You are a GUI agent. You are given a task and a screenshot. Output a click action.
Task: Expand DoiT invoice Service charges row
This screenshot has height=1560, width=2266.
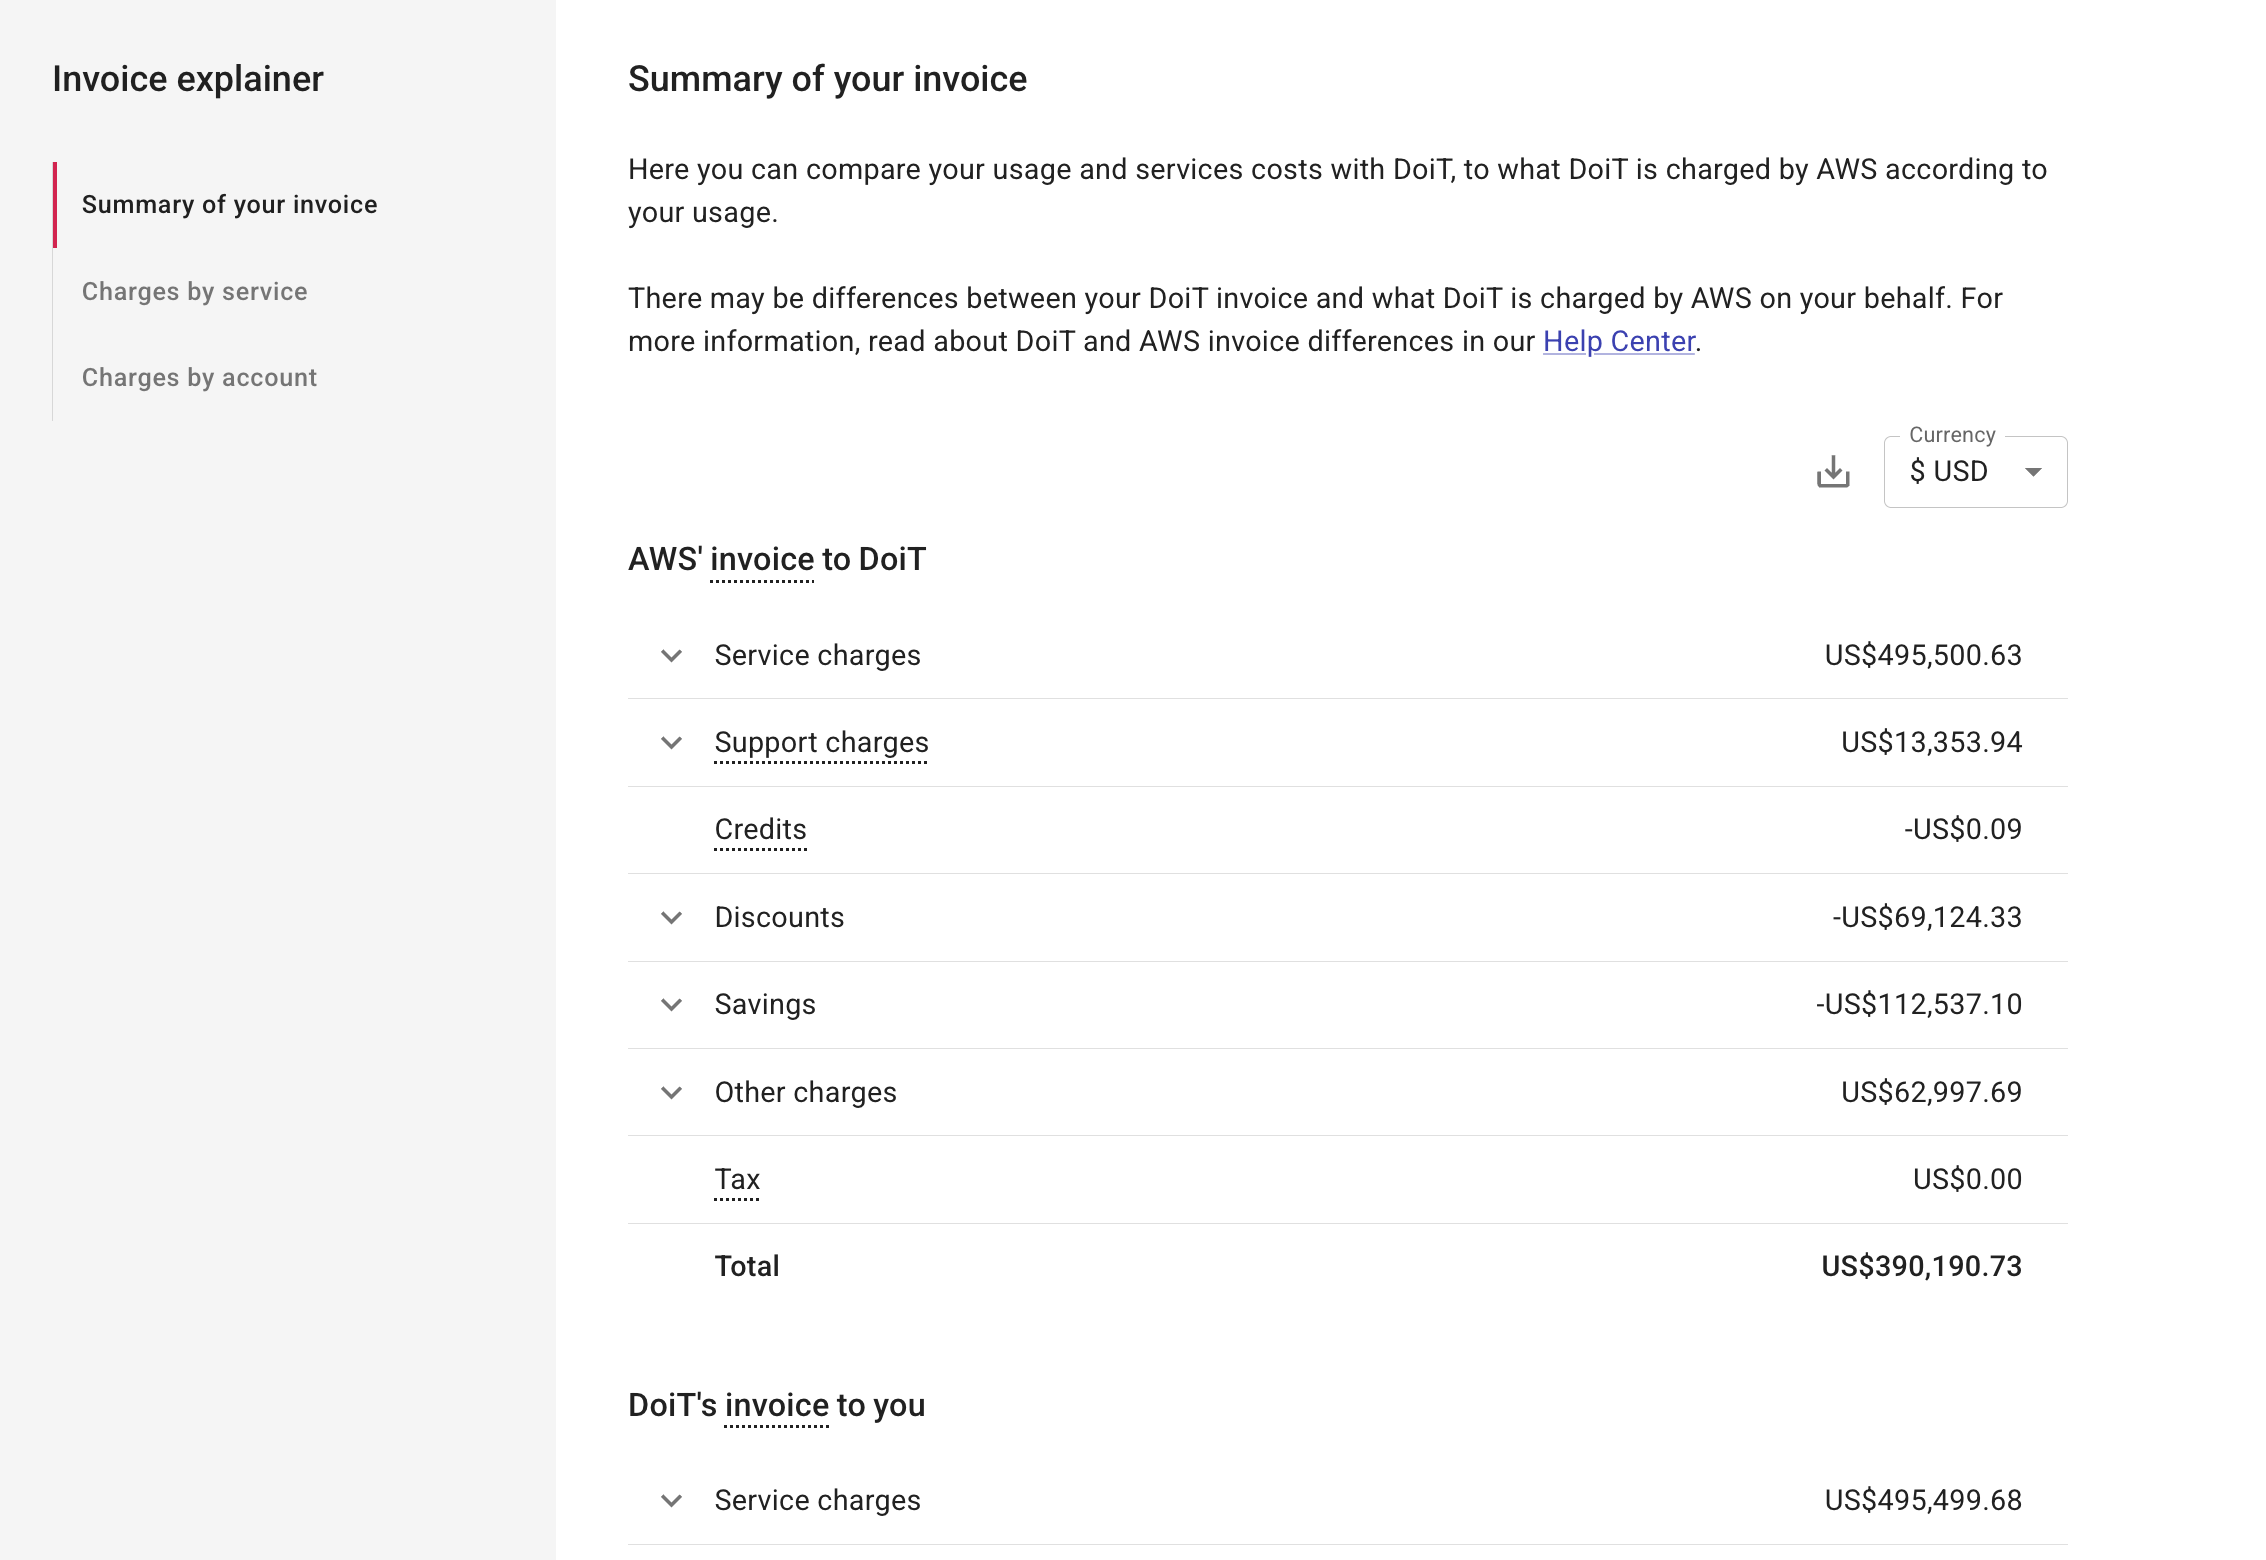click(x=672, y=1501)
